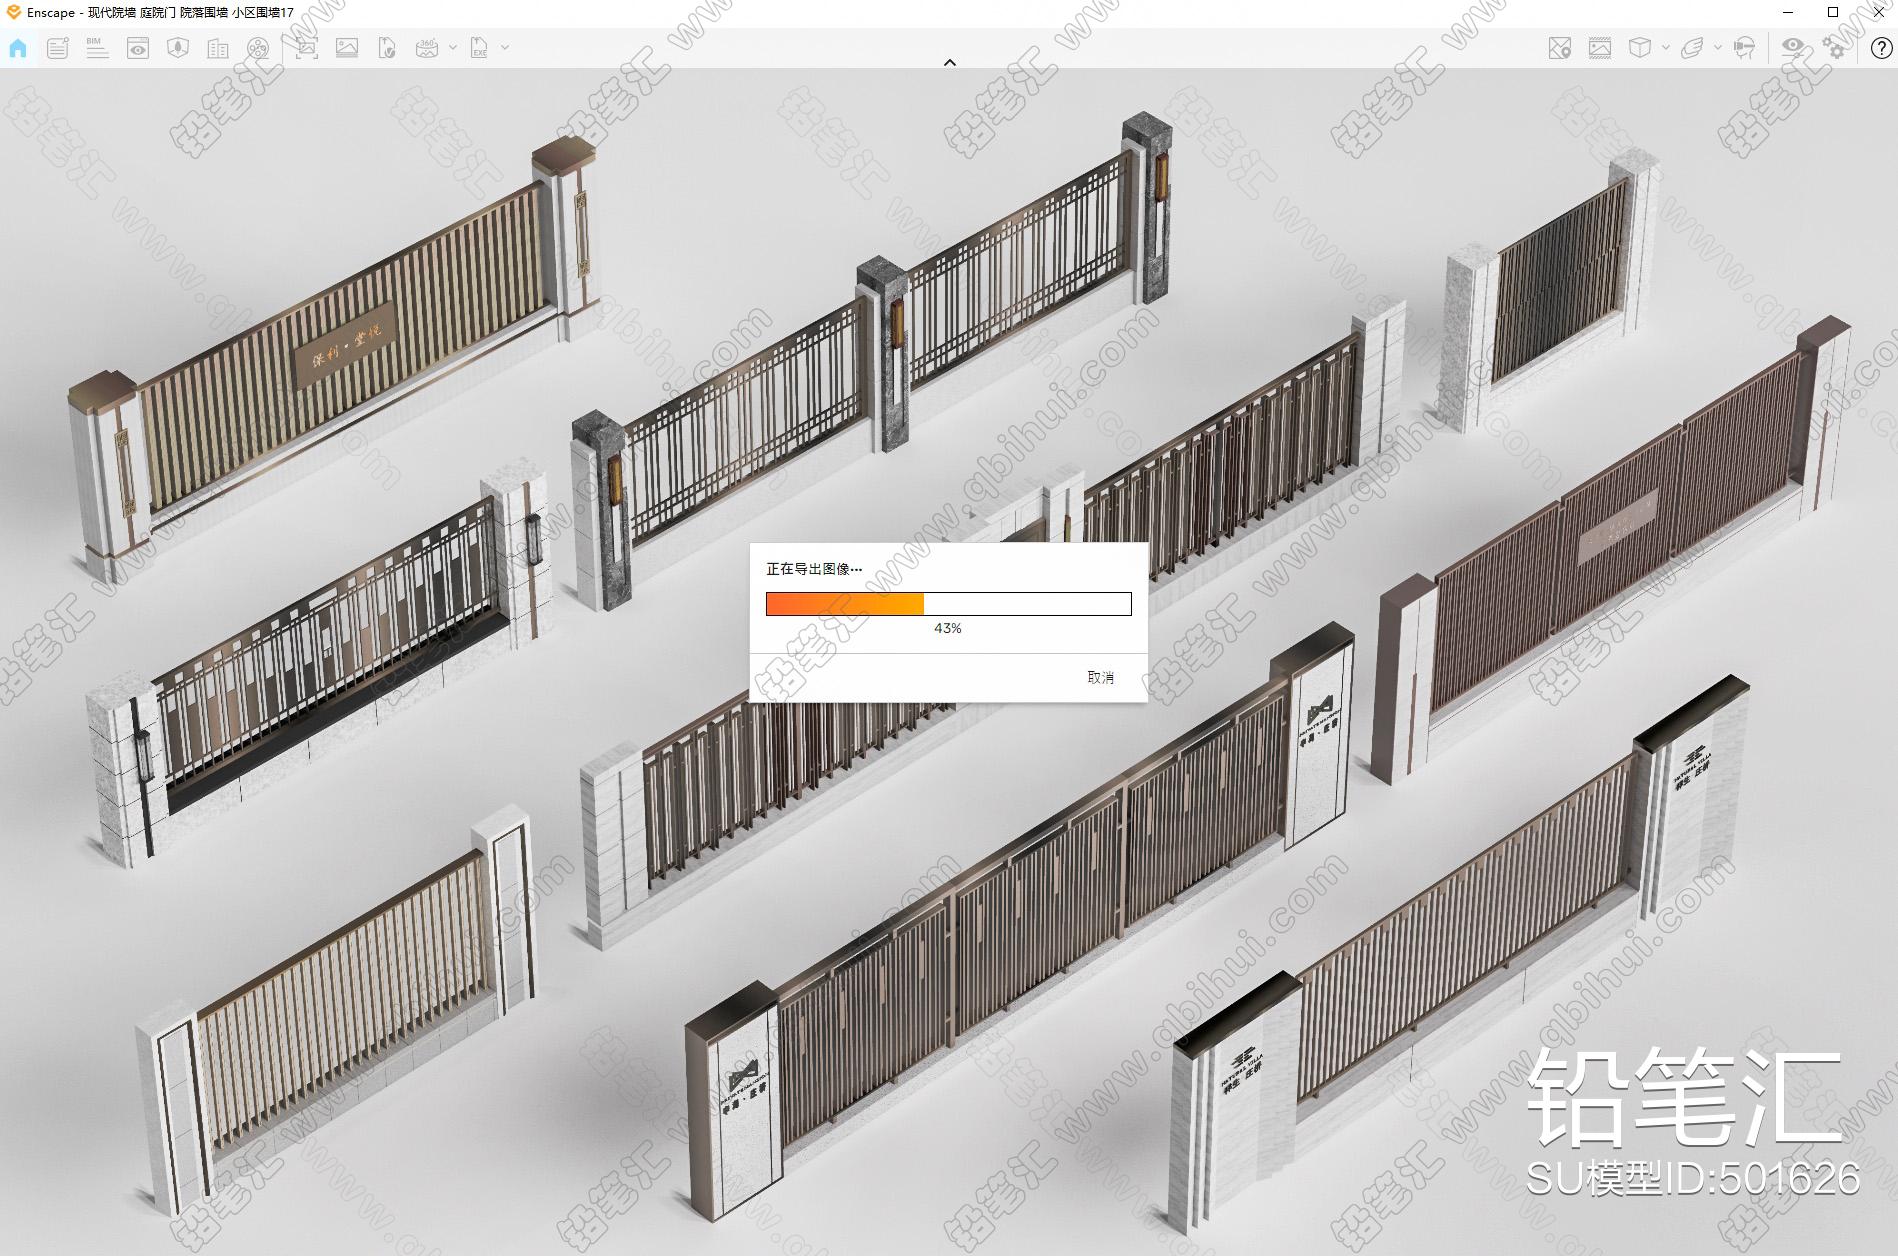Open the BIM information panel

[x=97, y=48]
